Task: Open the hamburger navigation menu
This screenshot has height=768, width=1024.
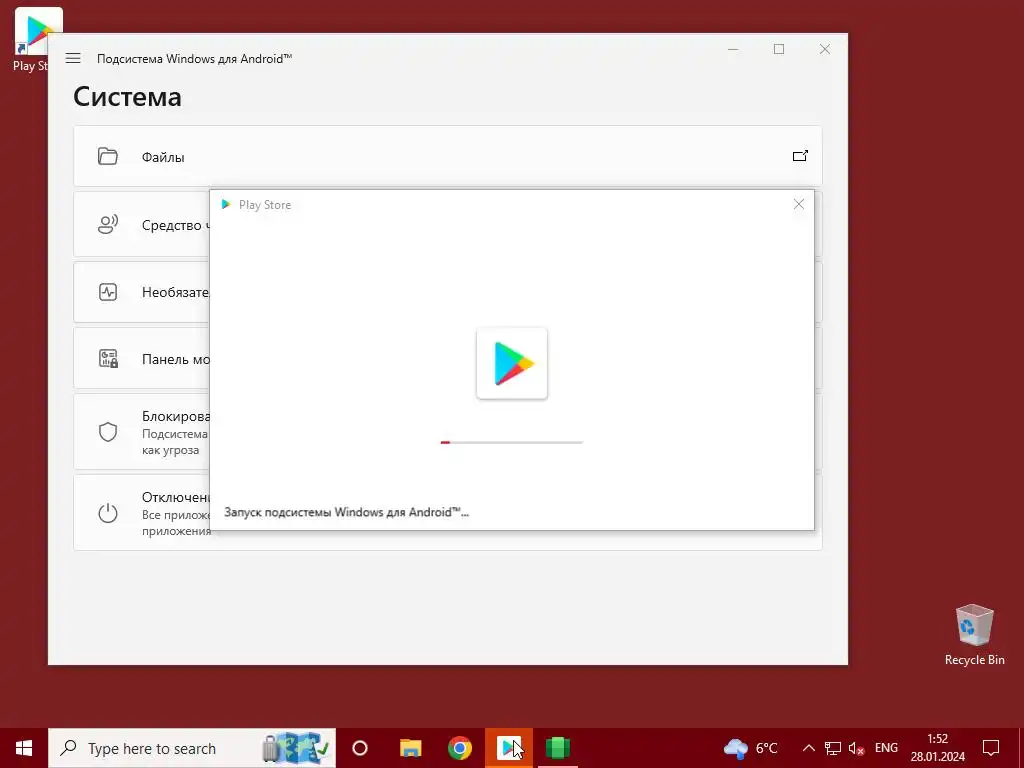Action: [x=73, y=58]
